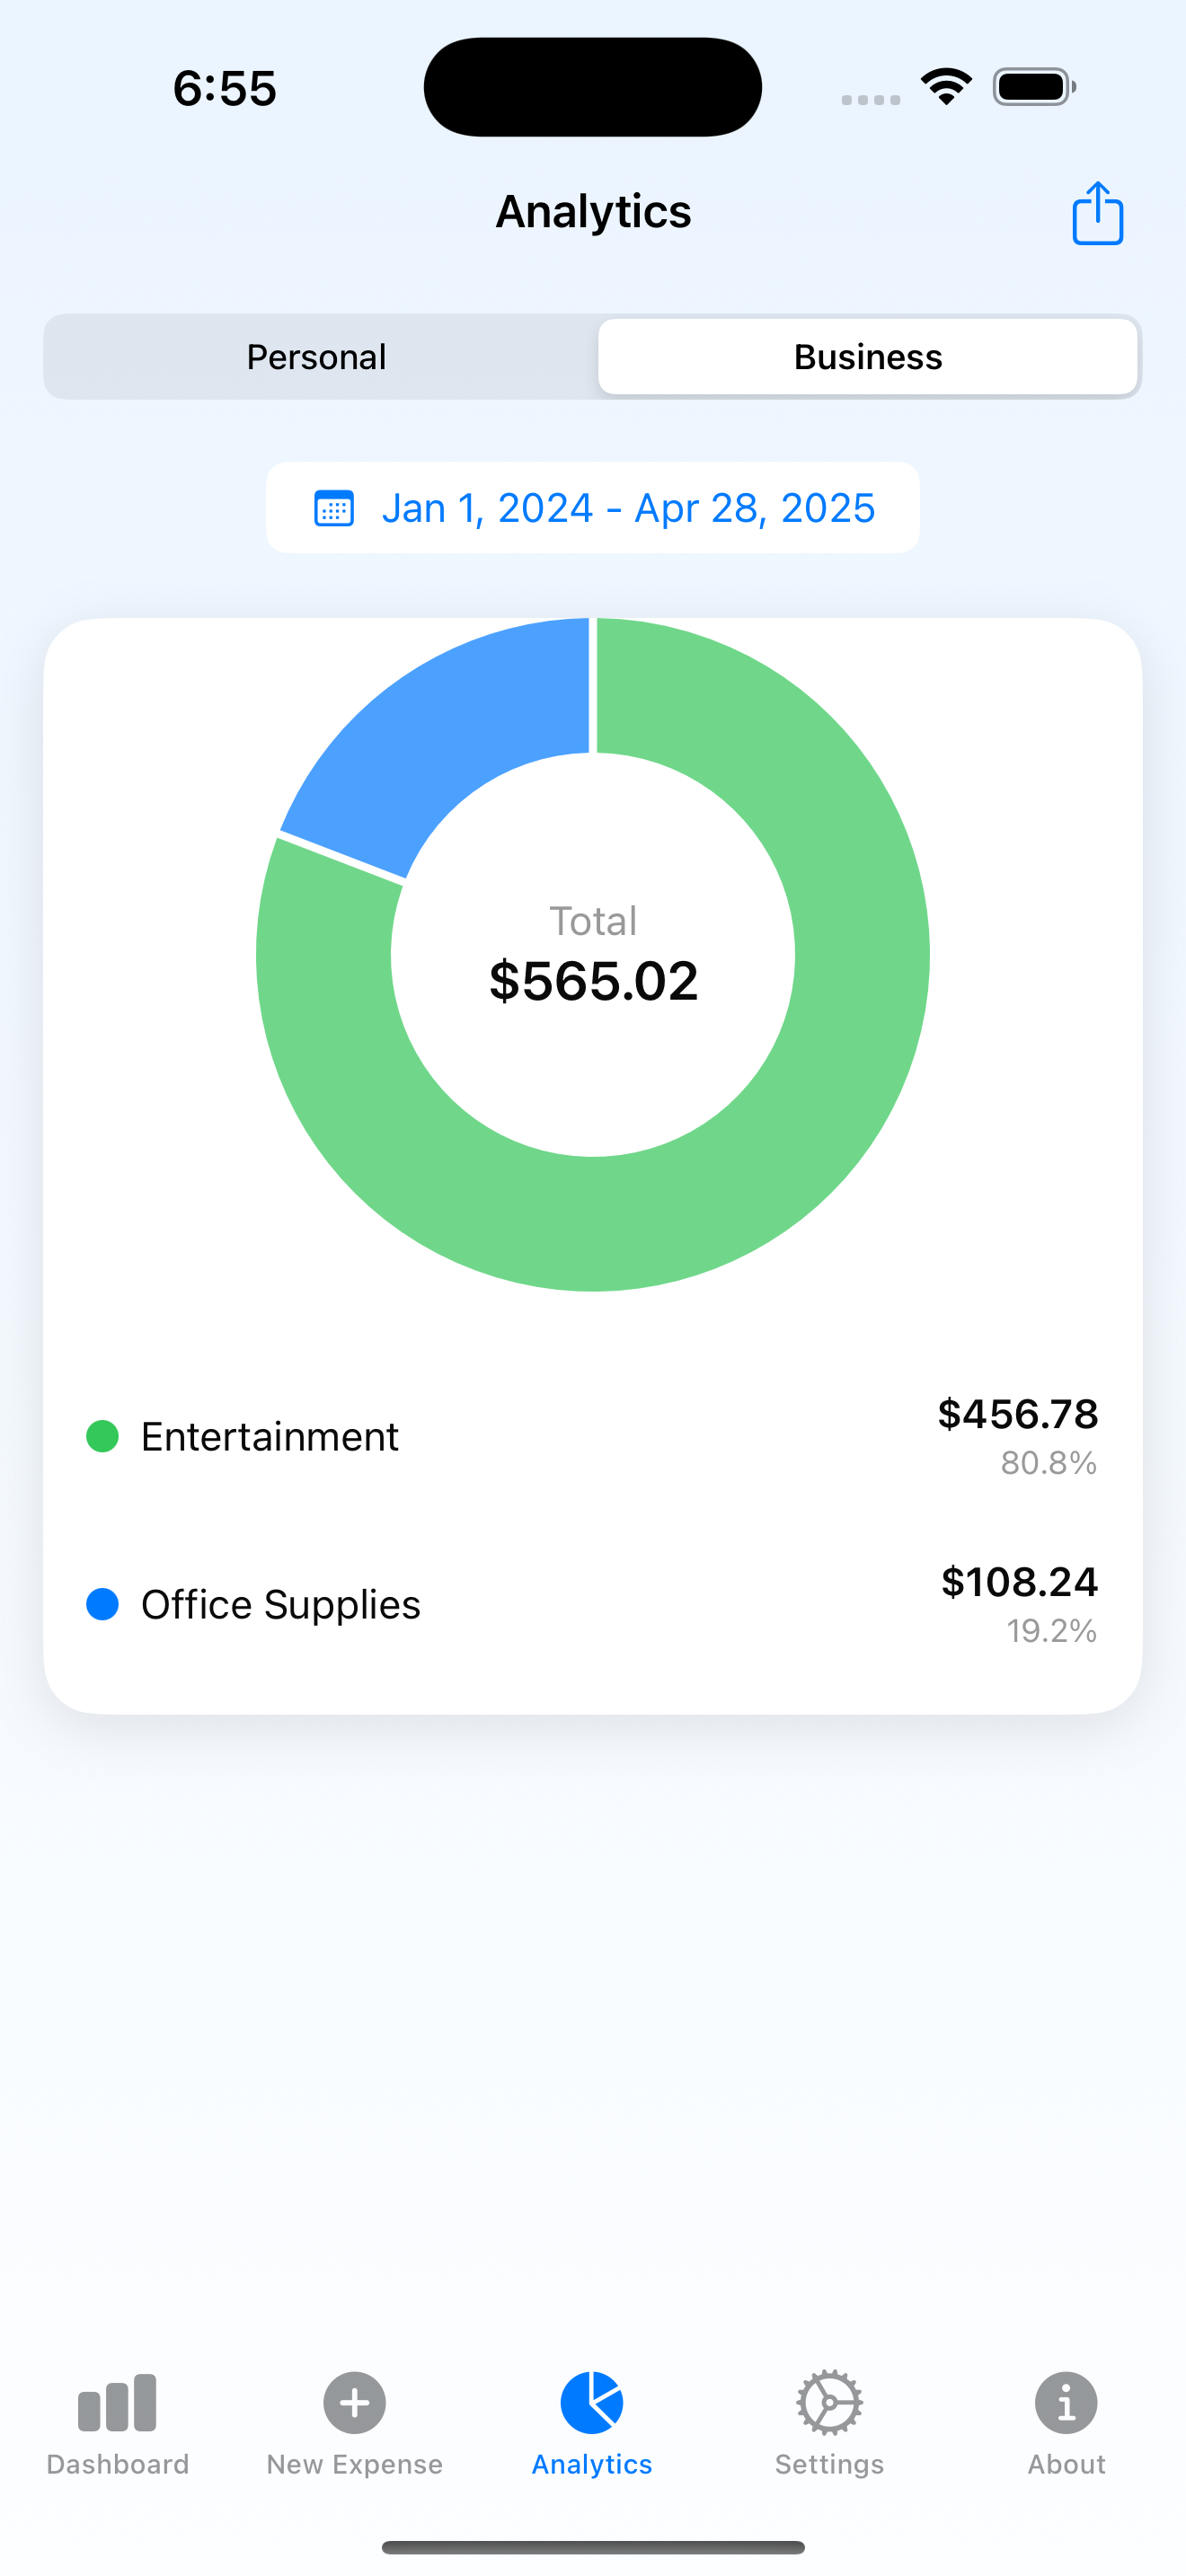This screenshot has width=1186, height=2576.
Task: Select the Business segment
Action: click(867, 357)
